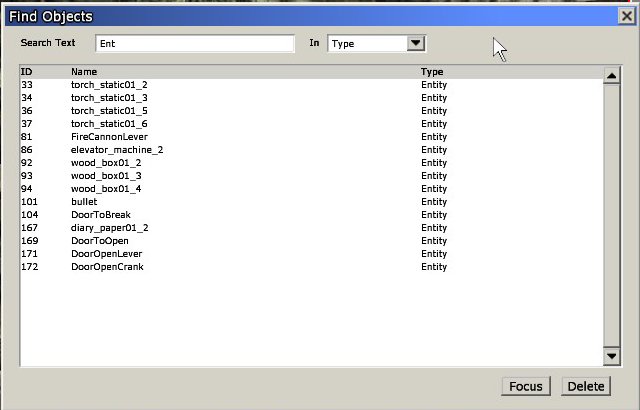Screen dimensions: 640x410
Task: Pick the DoorToBreak object
Action: coord(101,215)
